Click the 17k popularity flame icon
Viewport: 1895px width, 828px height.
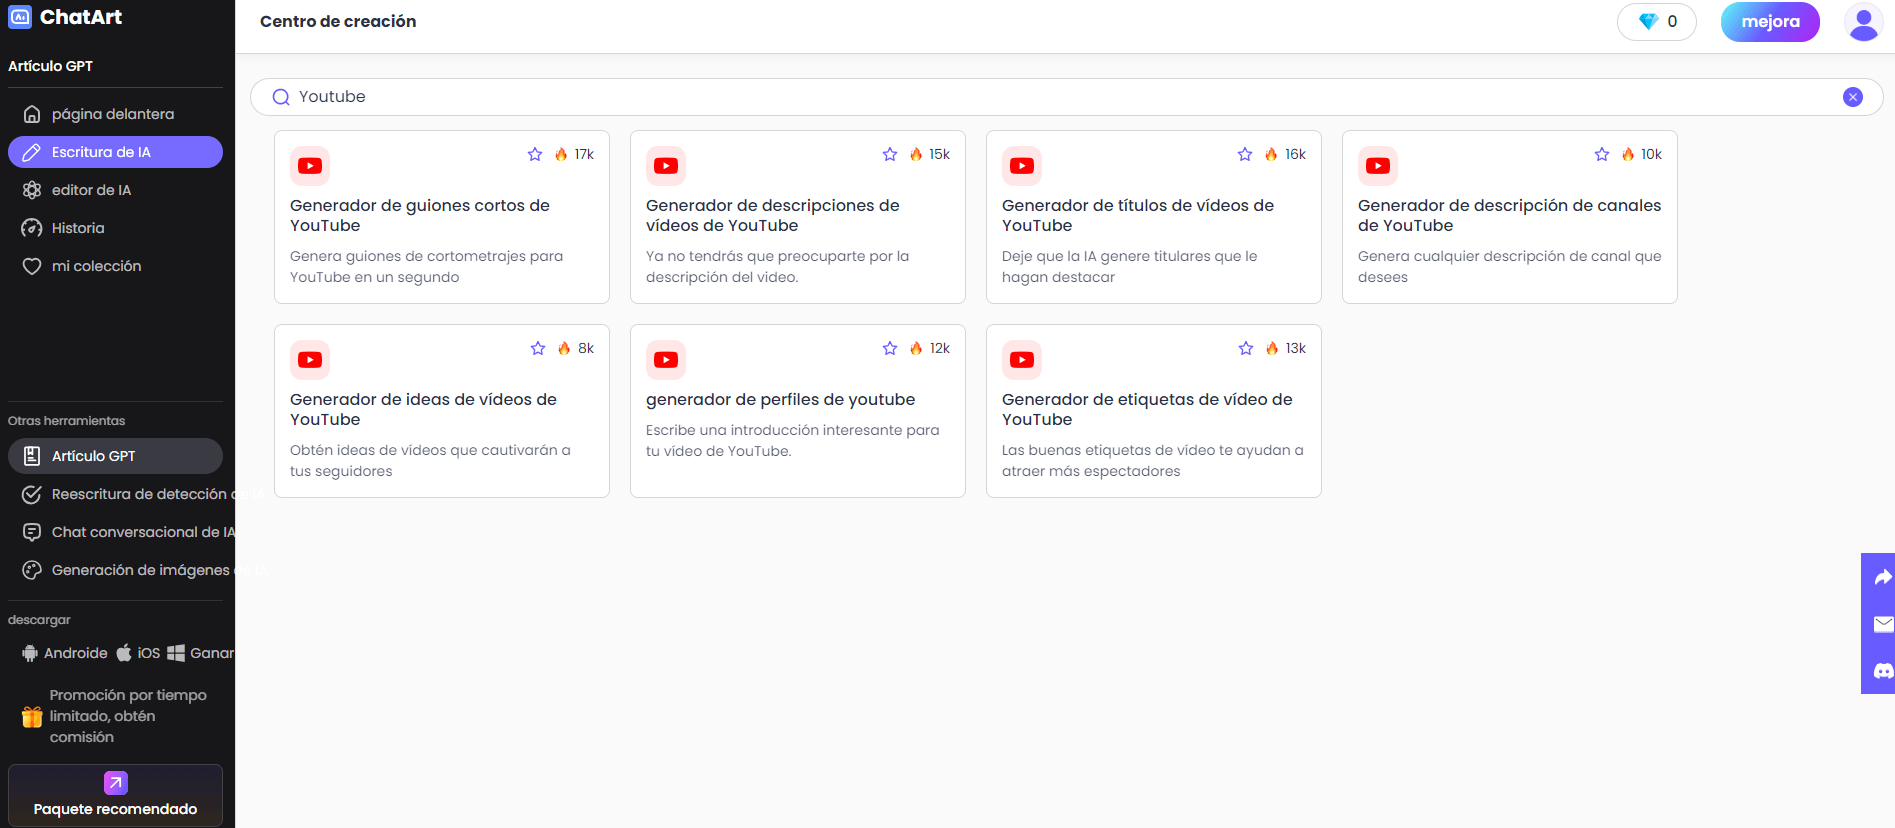coord(561,154)
